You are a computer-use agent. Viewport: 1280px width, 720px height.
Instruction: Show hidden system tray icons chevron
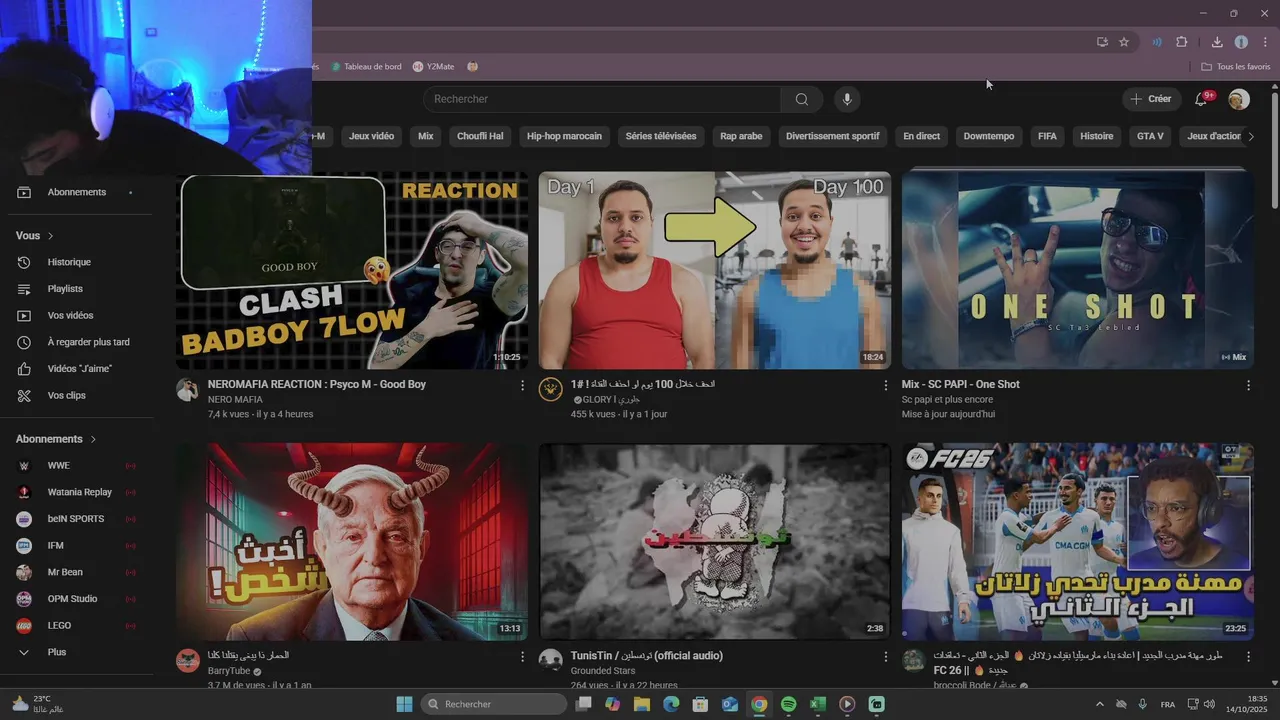1101,704
